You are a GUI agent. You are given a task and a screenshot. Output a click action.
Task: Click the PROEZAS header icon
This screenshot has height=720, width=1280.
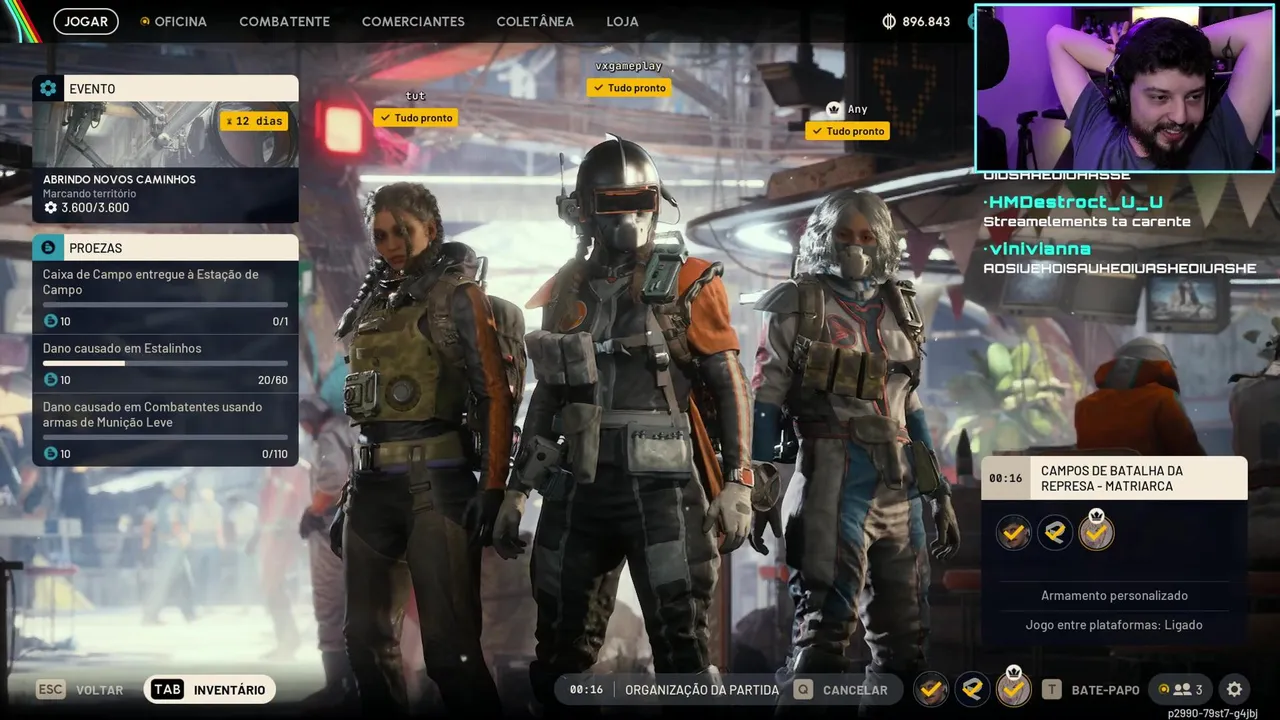coord(48,247)
